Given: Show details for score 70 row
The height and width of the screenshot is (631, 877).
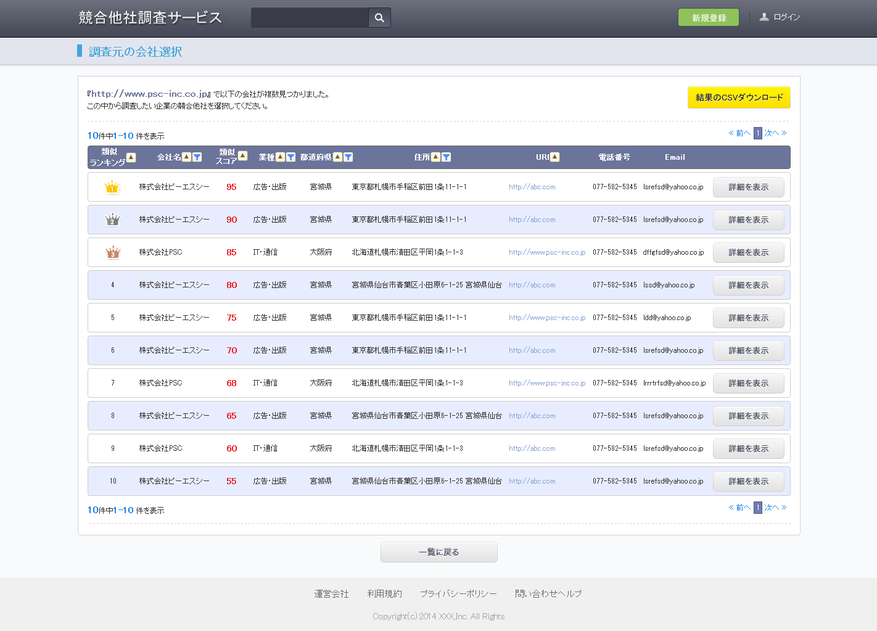Looking at the screenshot, I should [748, 351].
